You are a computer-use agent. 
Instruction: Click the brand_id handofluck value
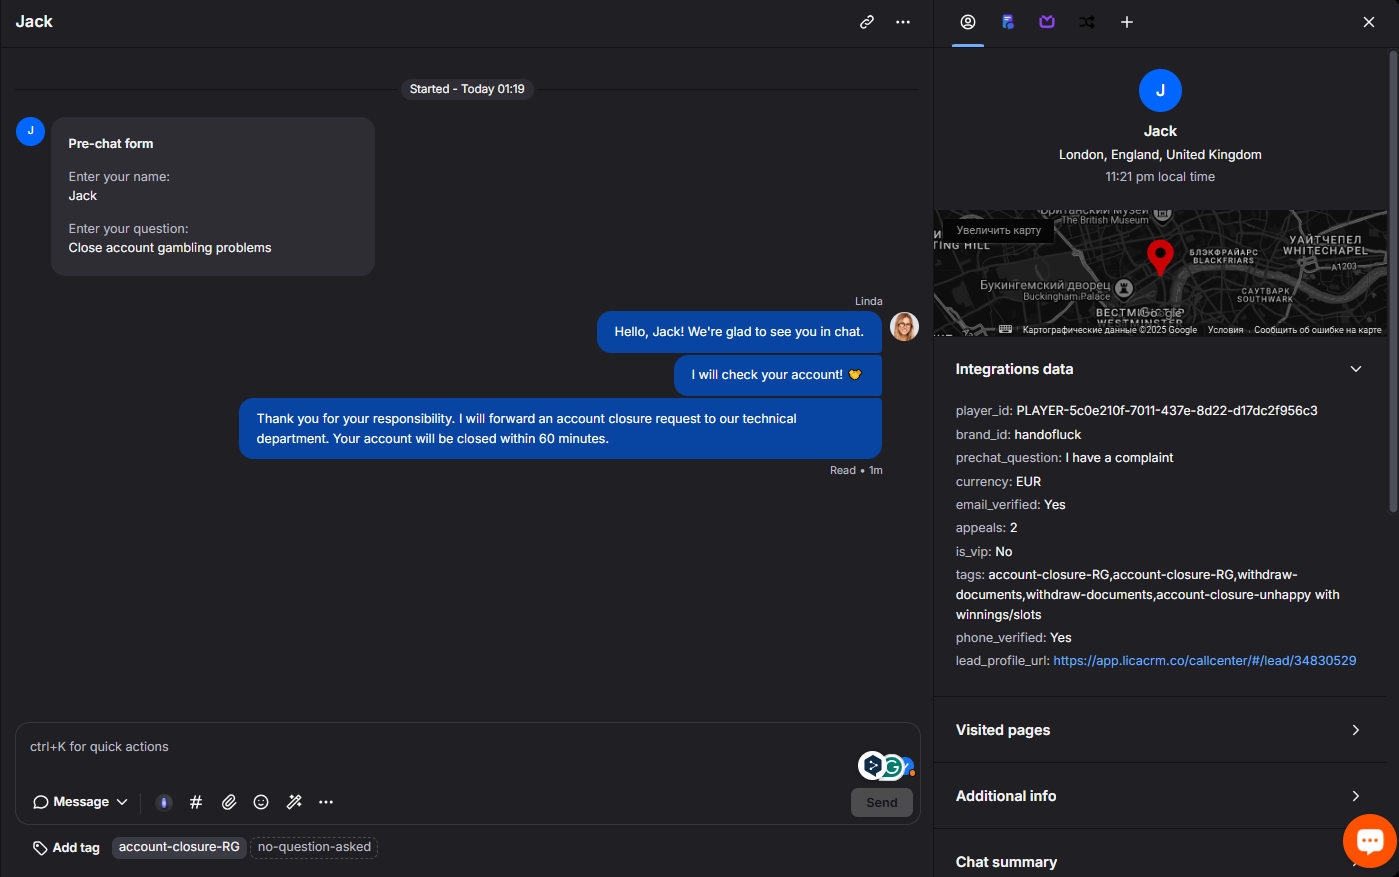(1048, 435)
